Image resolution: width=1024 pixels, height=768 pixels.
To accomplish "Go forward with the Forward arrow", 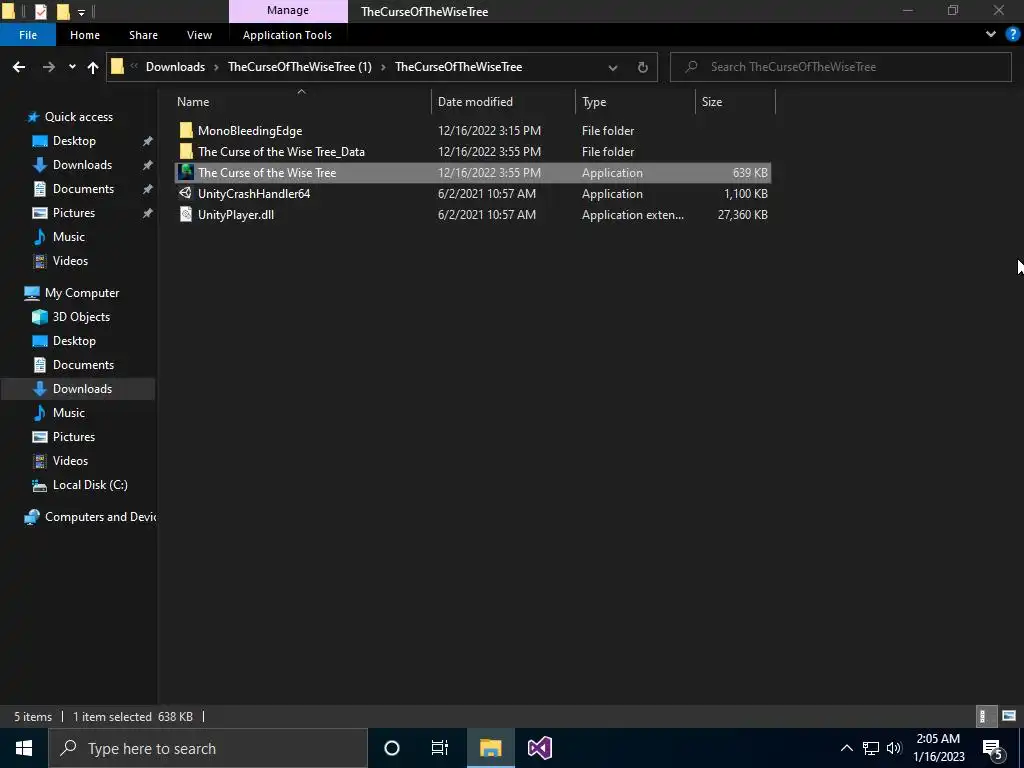I will (49, 67).
